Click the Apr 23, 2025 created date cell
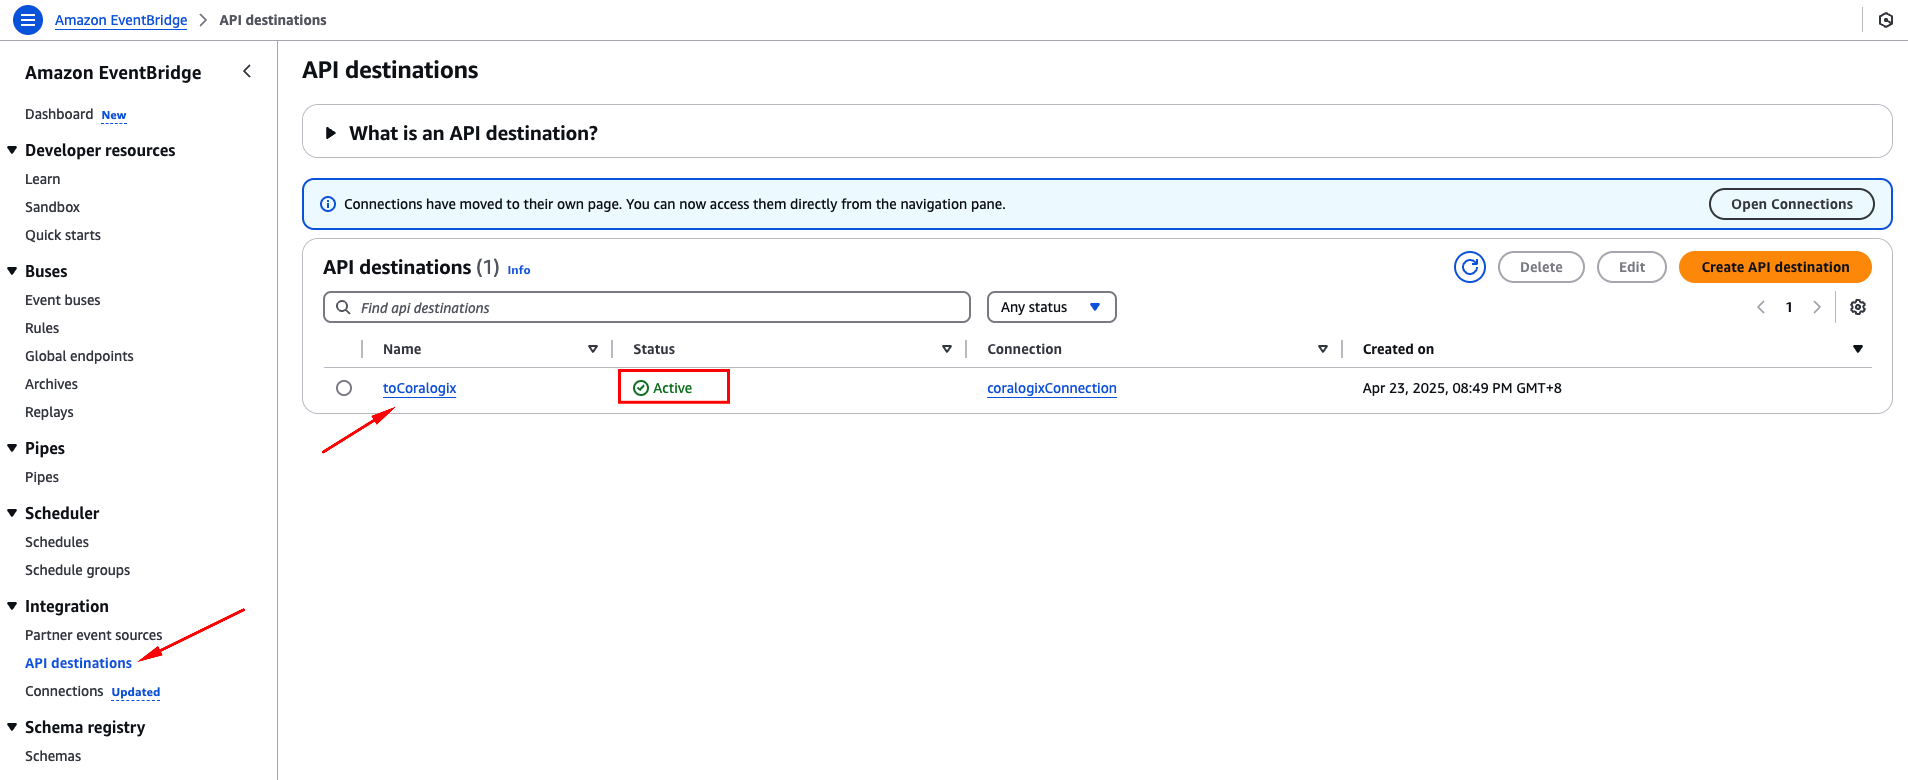Screen dimensions: 1908x780 click(x=1461, y=388)
